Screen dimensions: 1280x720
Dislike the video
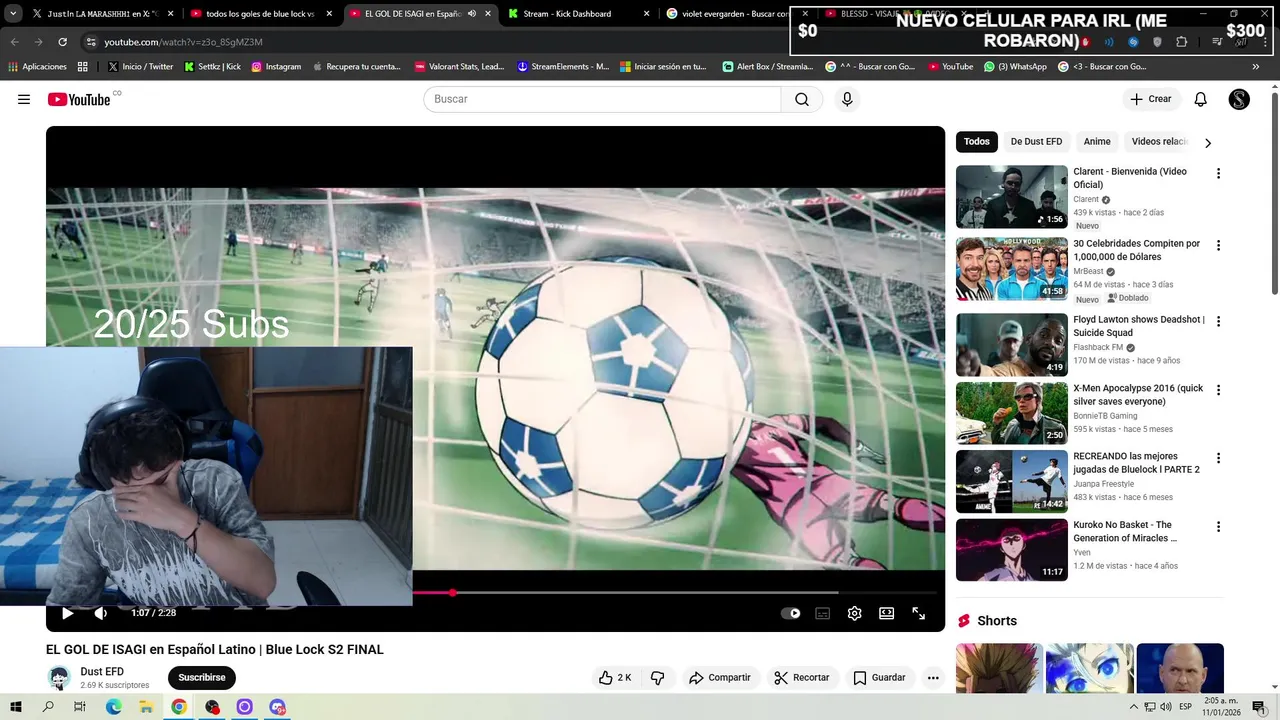(x=657, y=677)
